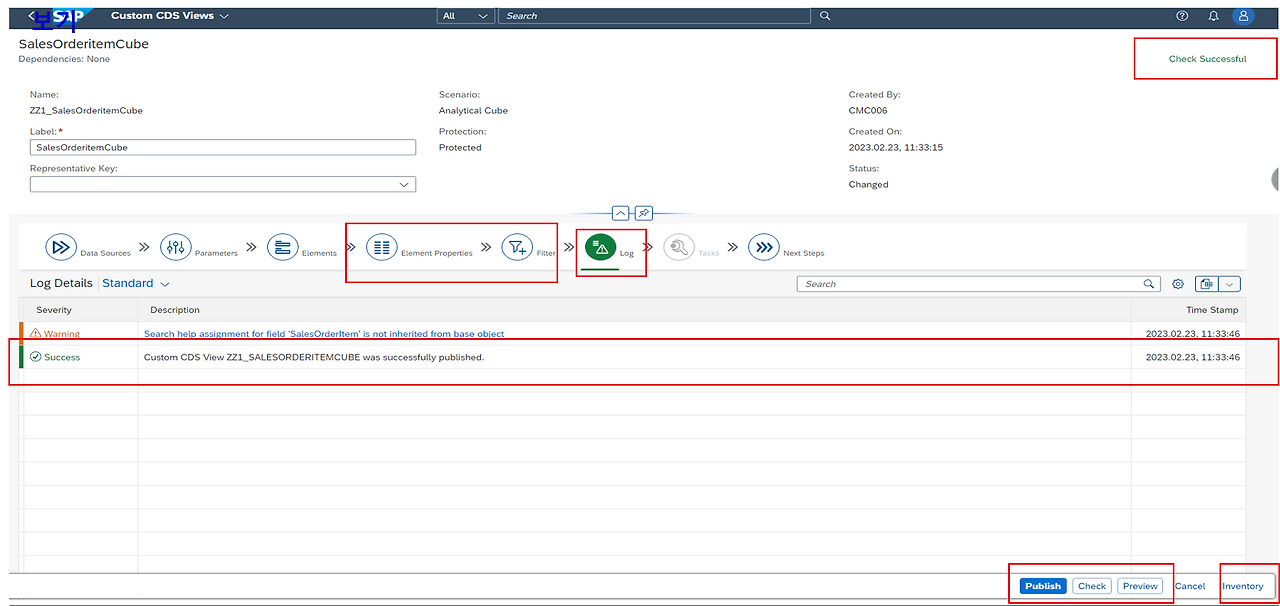
Task: Click the SalesOrderitemCube page title
Action: coord(84,44)
